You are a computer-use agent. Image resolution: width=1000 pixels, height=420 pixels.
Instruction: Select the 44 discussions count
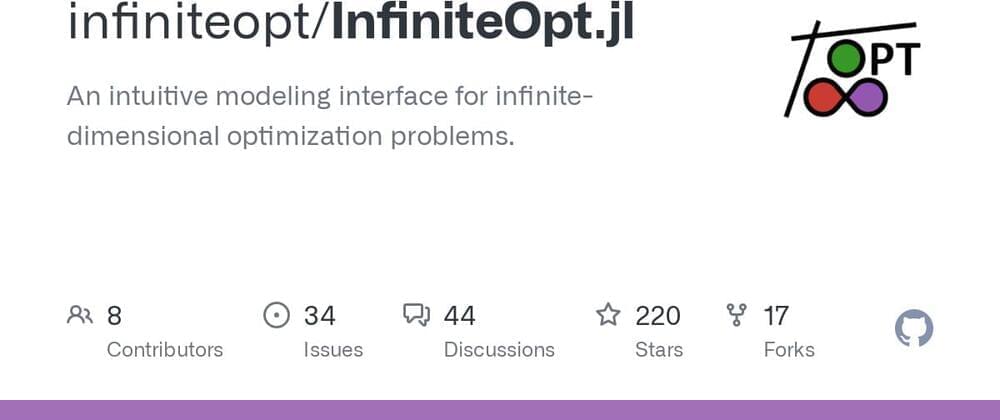[460, 316]
